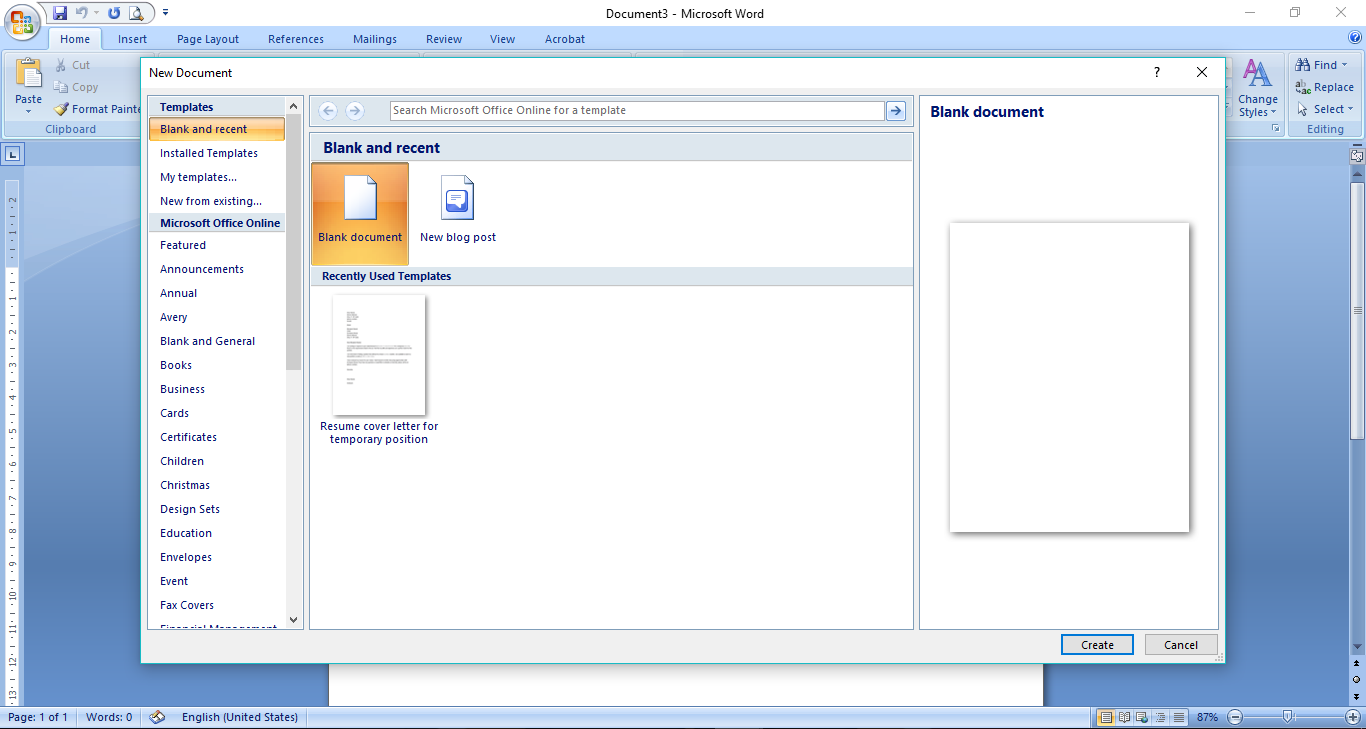
Task: Click the Replace icon
Action: [x=1303, y=87]
